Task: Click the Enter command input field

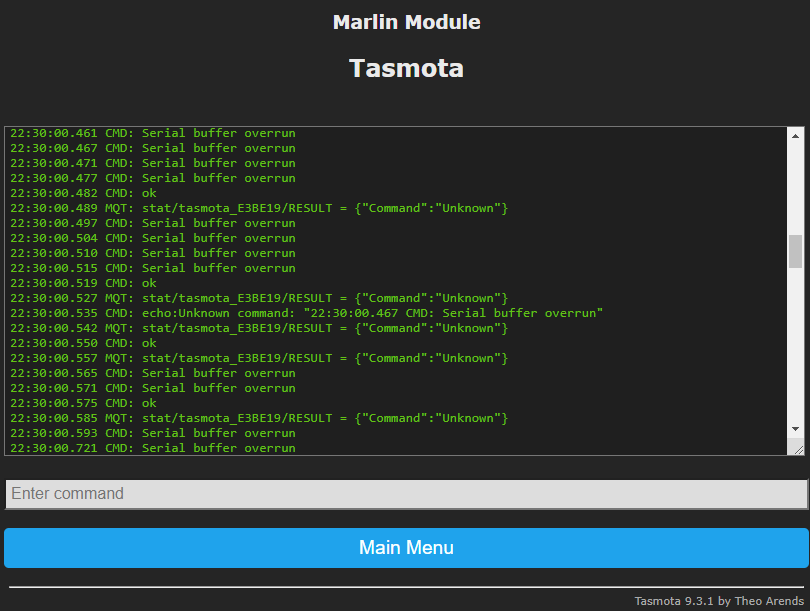Action: pos(405,493)
